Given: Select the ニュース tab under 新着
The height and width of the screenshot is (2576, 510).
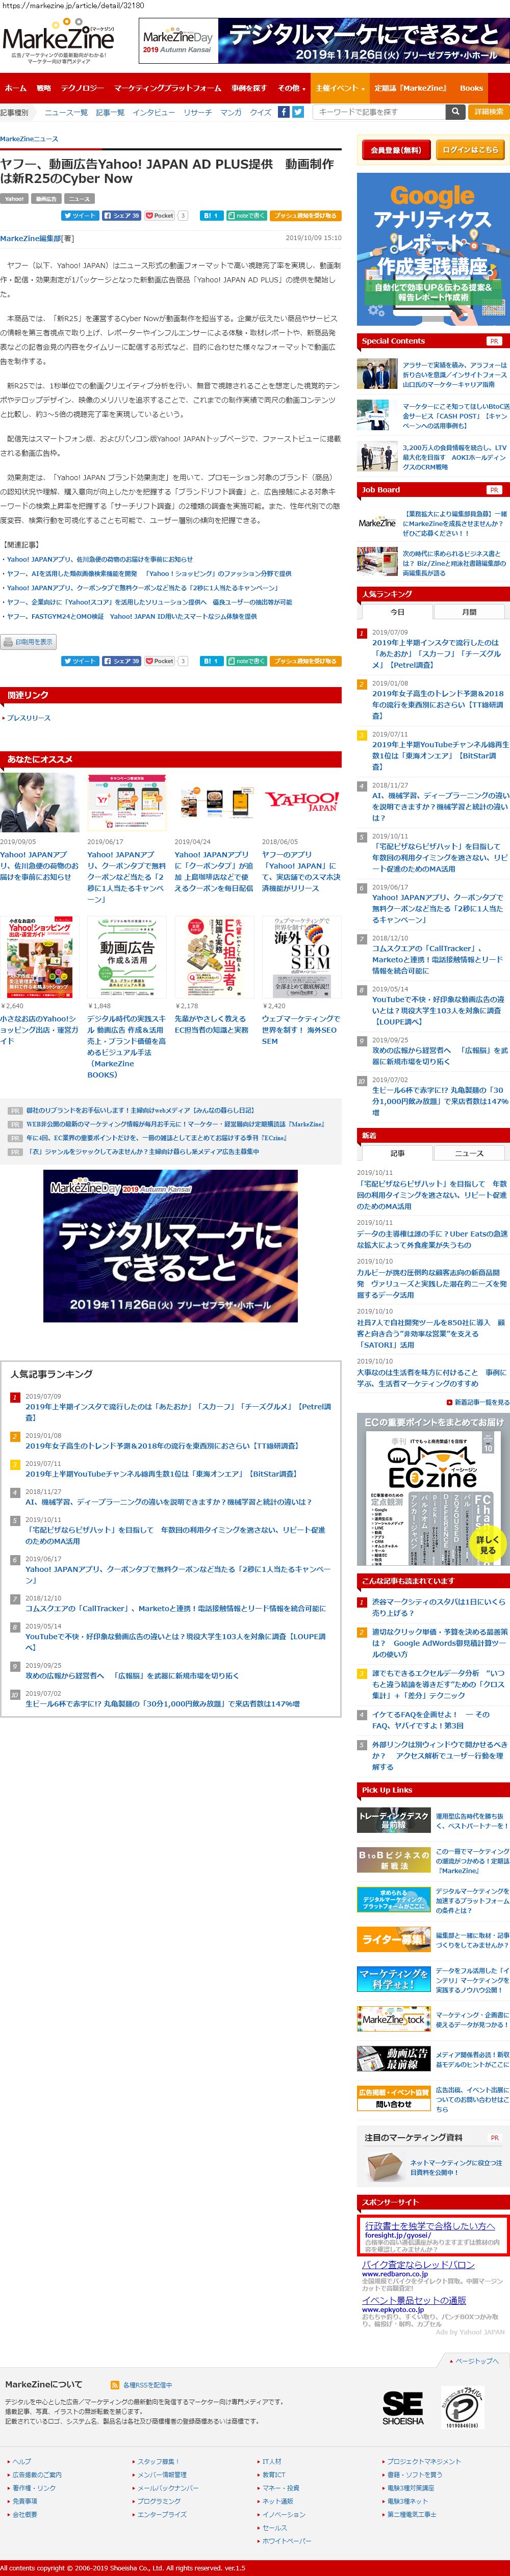Looking at the screenshot, I should (469, 1153).
